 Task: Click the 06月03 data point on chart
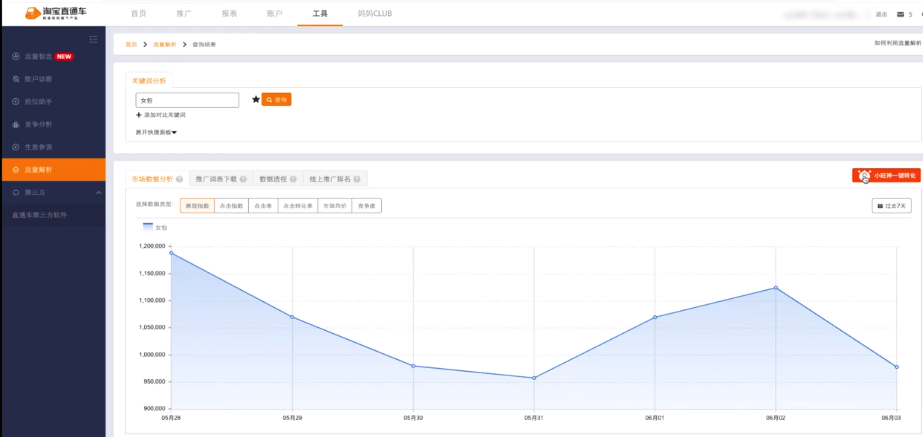[x=897, y=367]
